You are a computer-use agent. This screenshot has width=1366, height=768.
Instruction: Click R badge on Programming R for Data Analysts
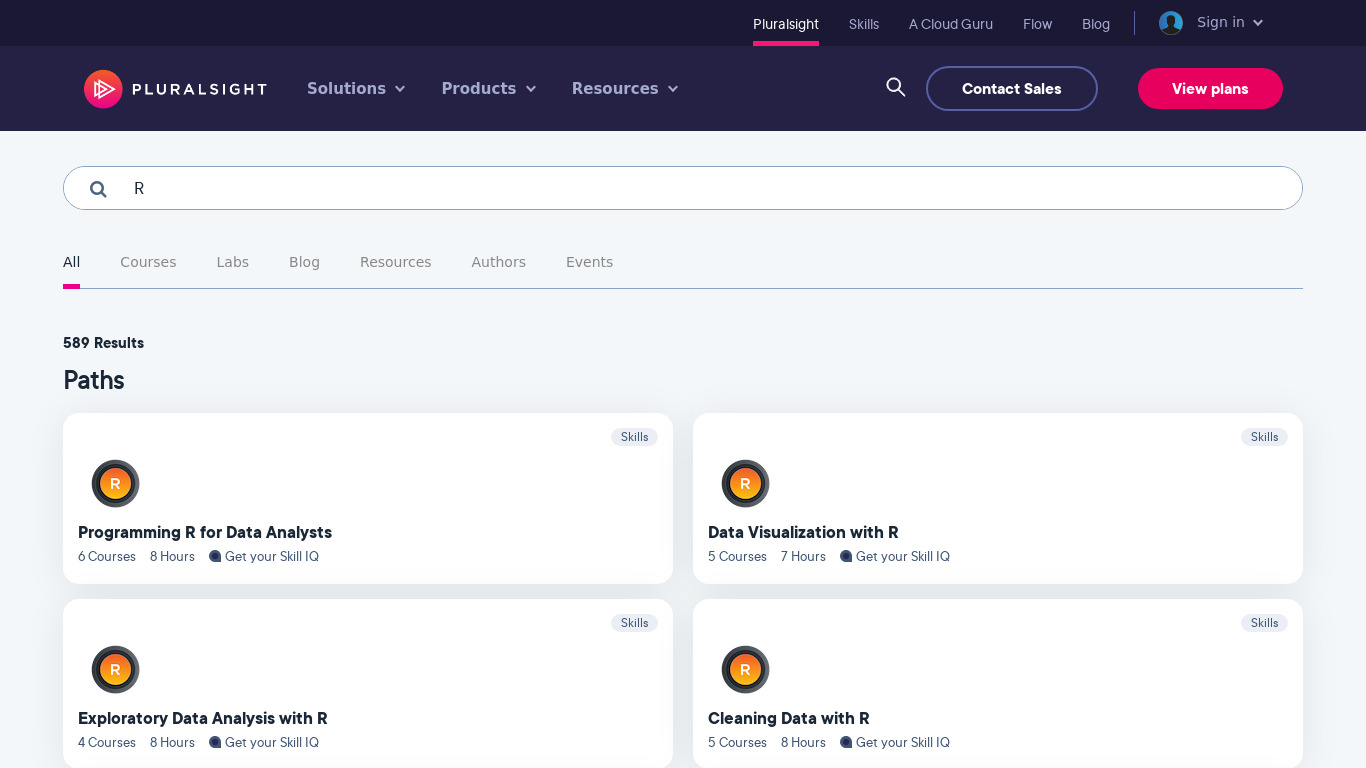tap(115, 484)
